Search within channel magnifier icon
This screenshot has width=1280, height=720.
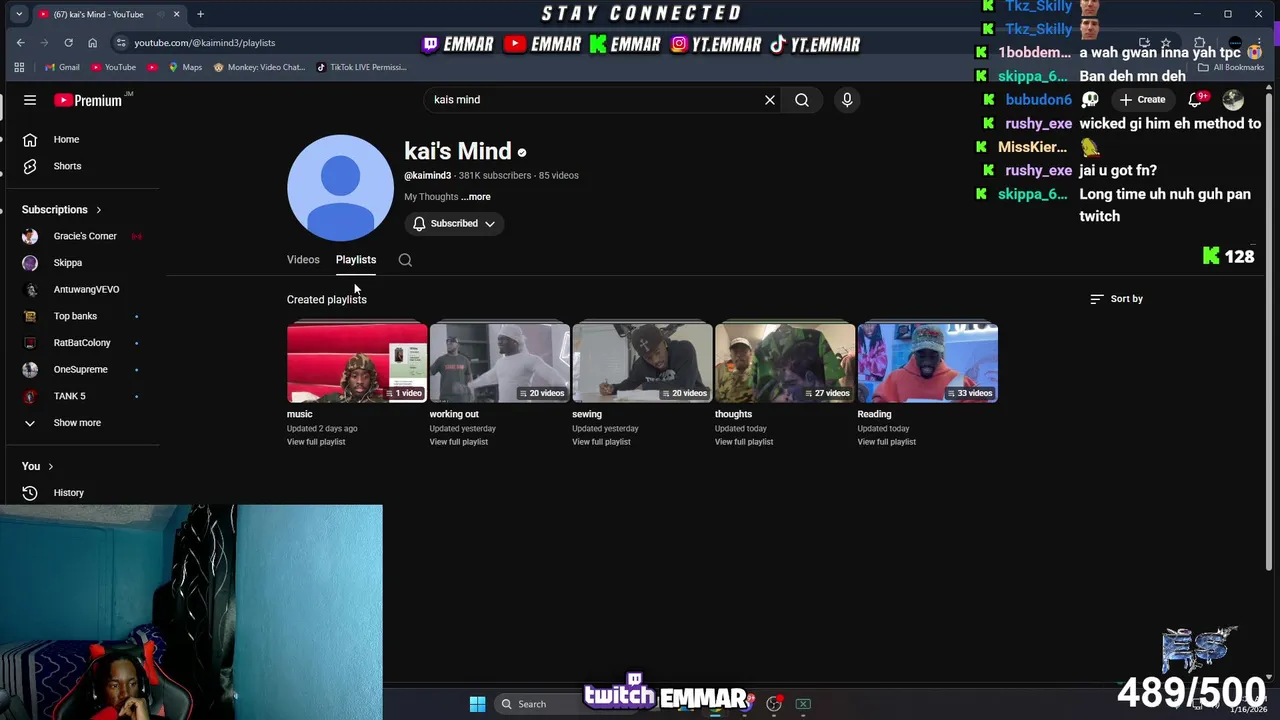405,260
